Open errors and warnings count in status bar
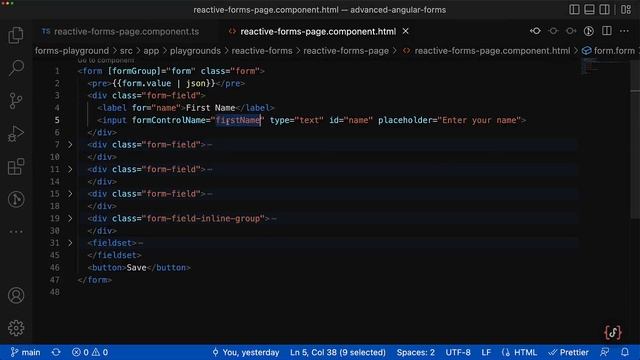The image size is (640, 360). (x=90, y=352)
